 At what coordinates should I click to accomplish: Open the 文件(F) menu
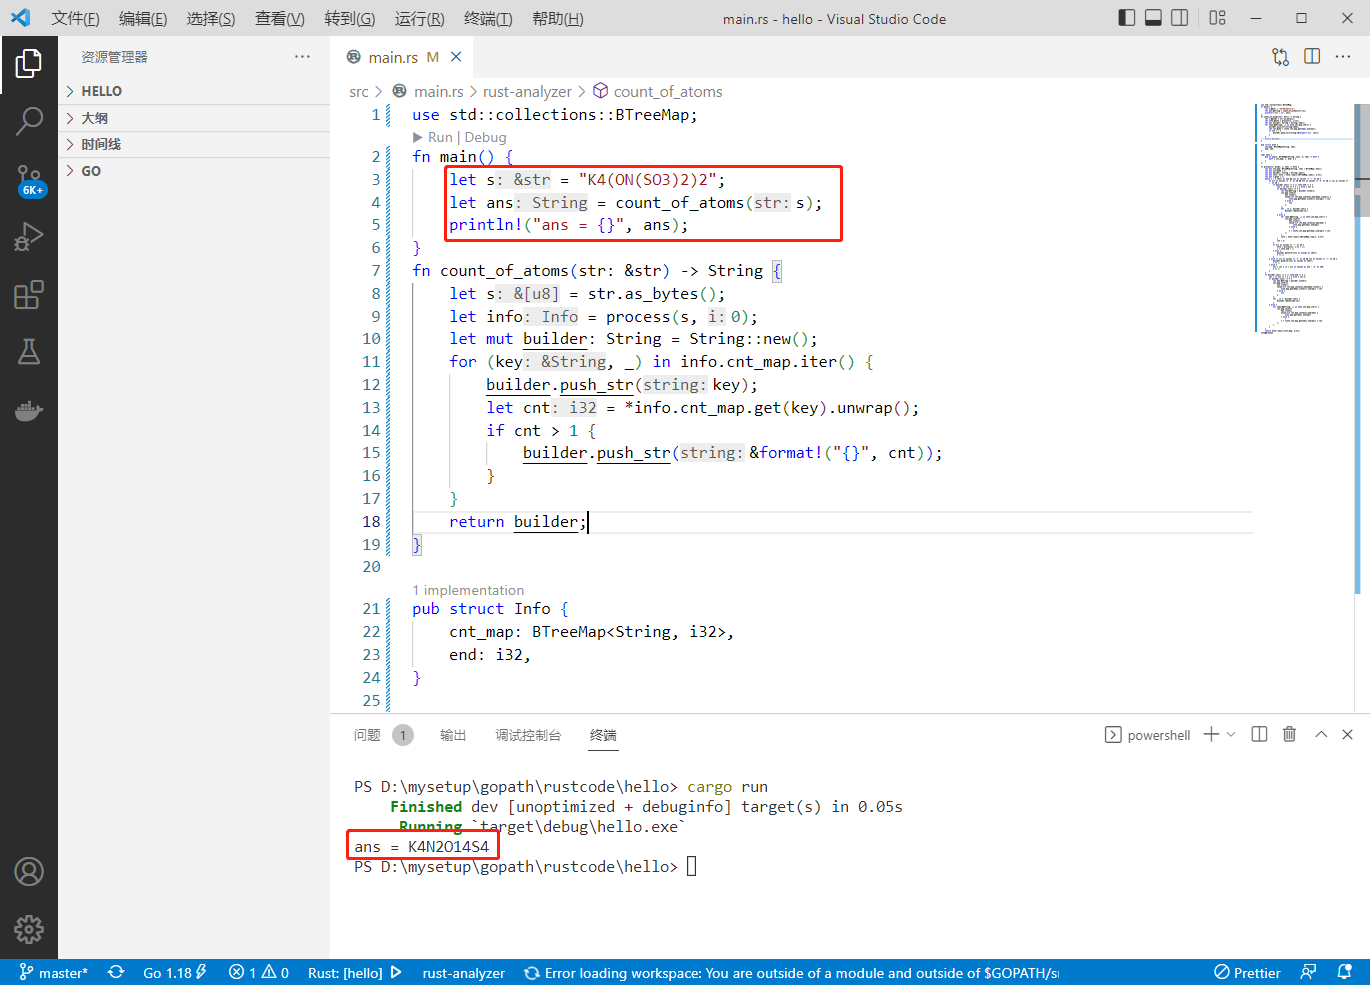(75, 18)
